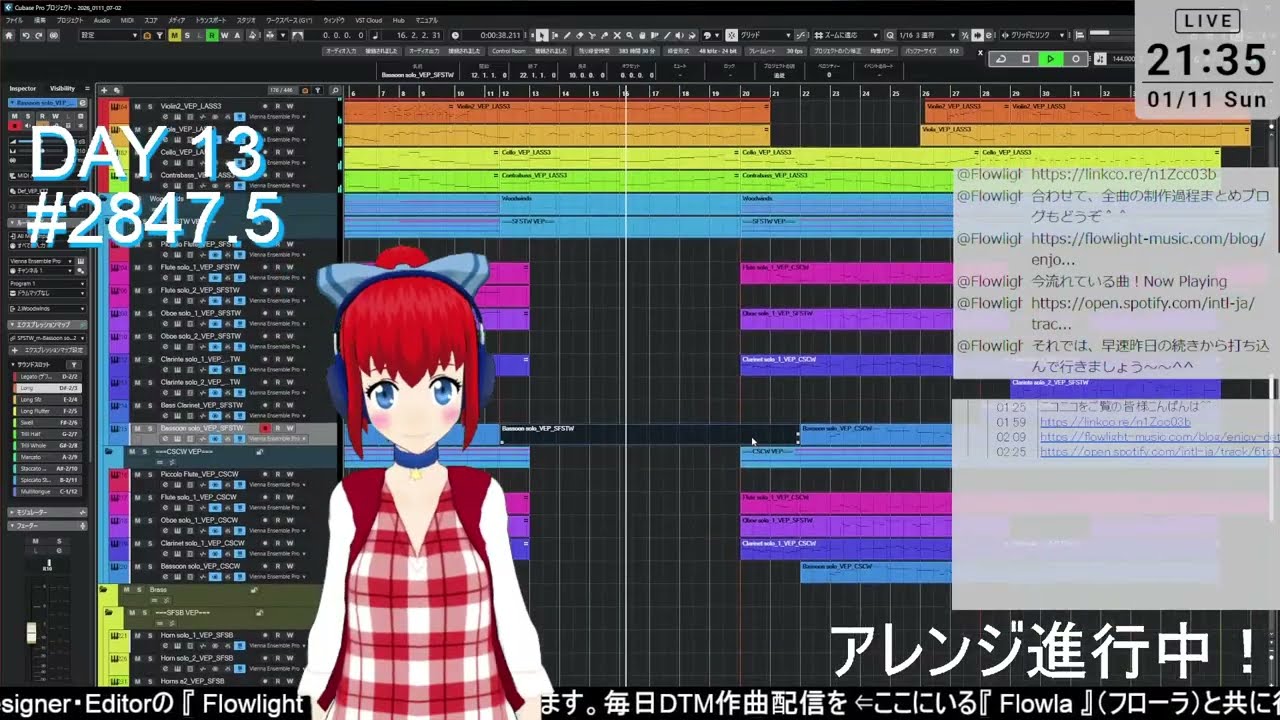Image resolution: width=1280 pixels, height=720 pixels.
Task: Open the MIDI menu
Action: click(x=127, y=20)
